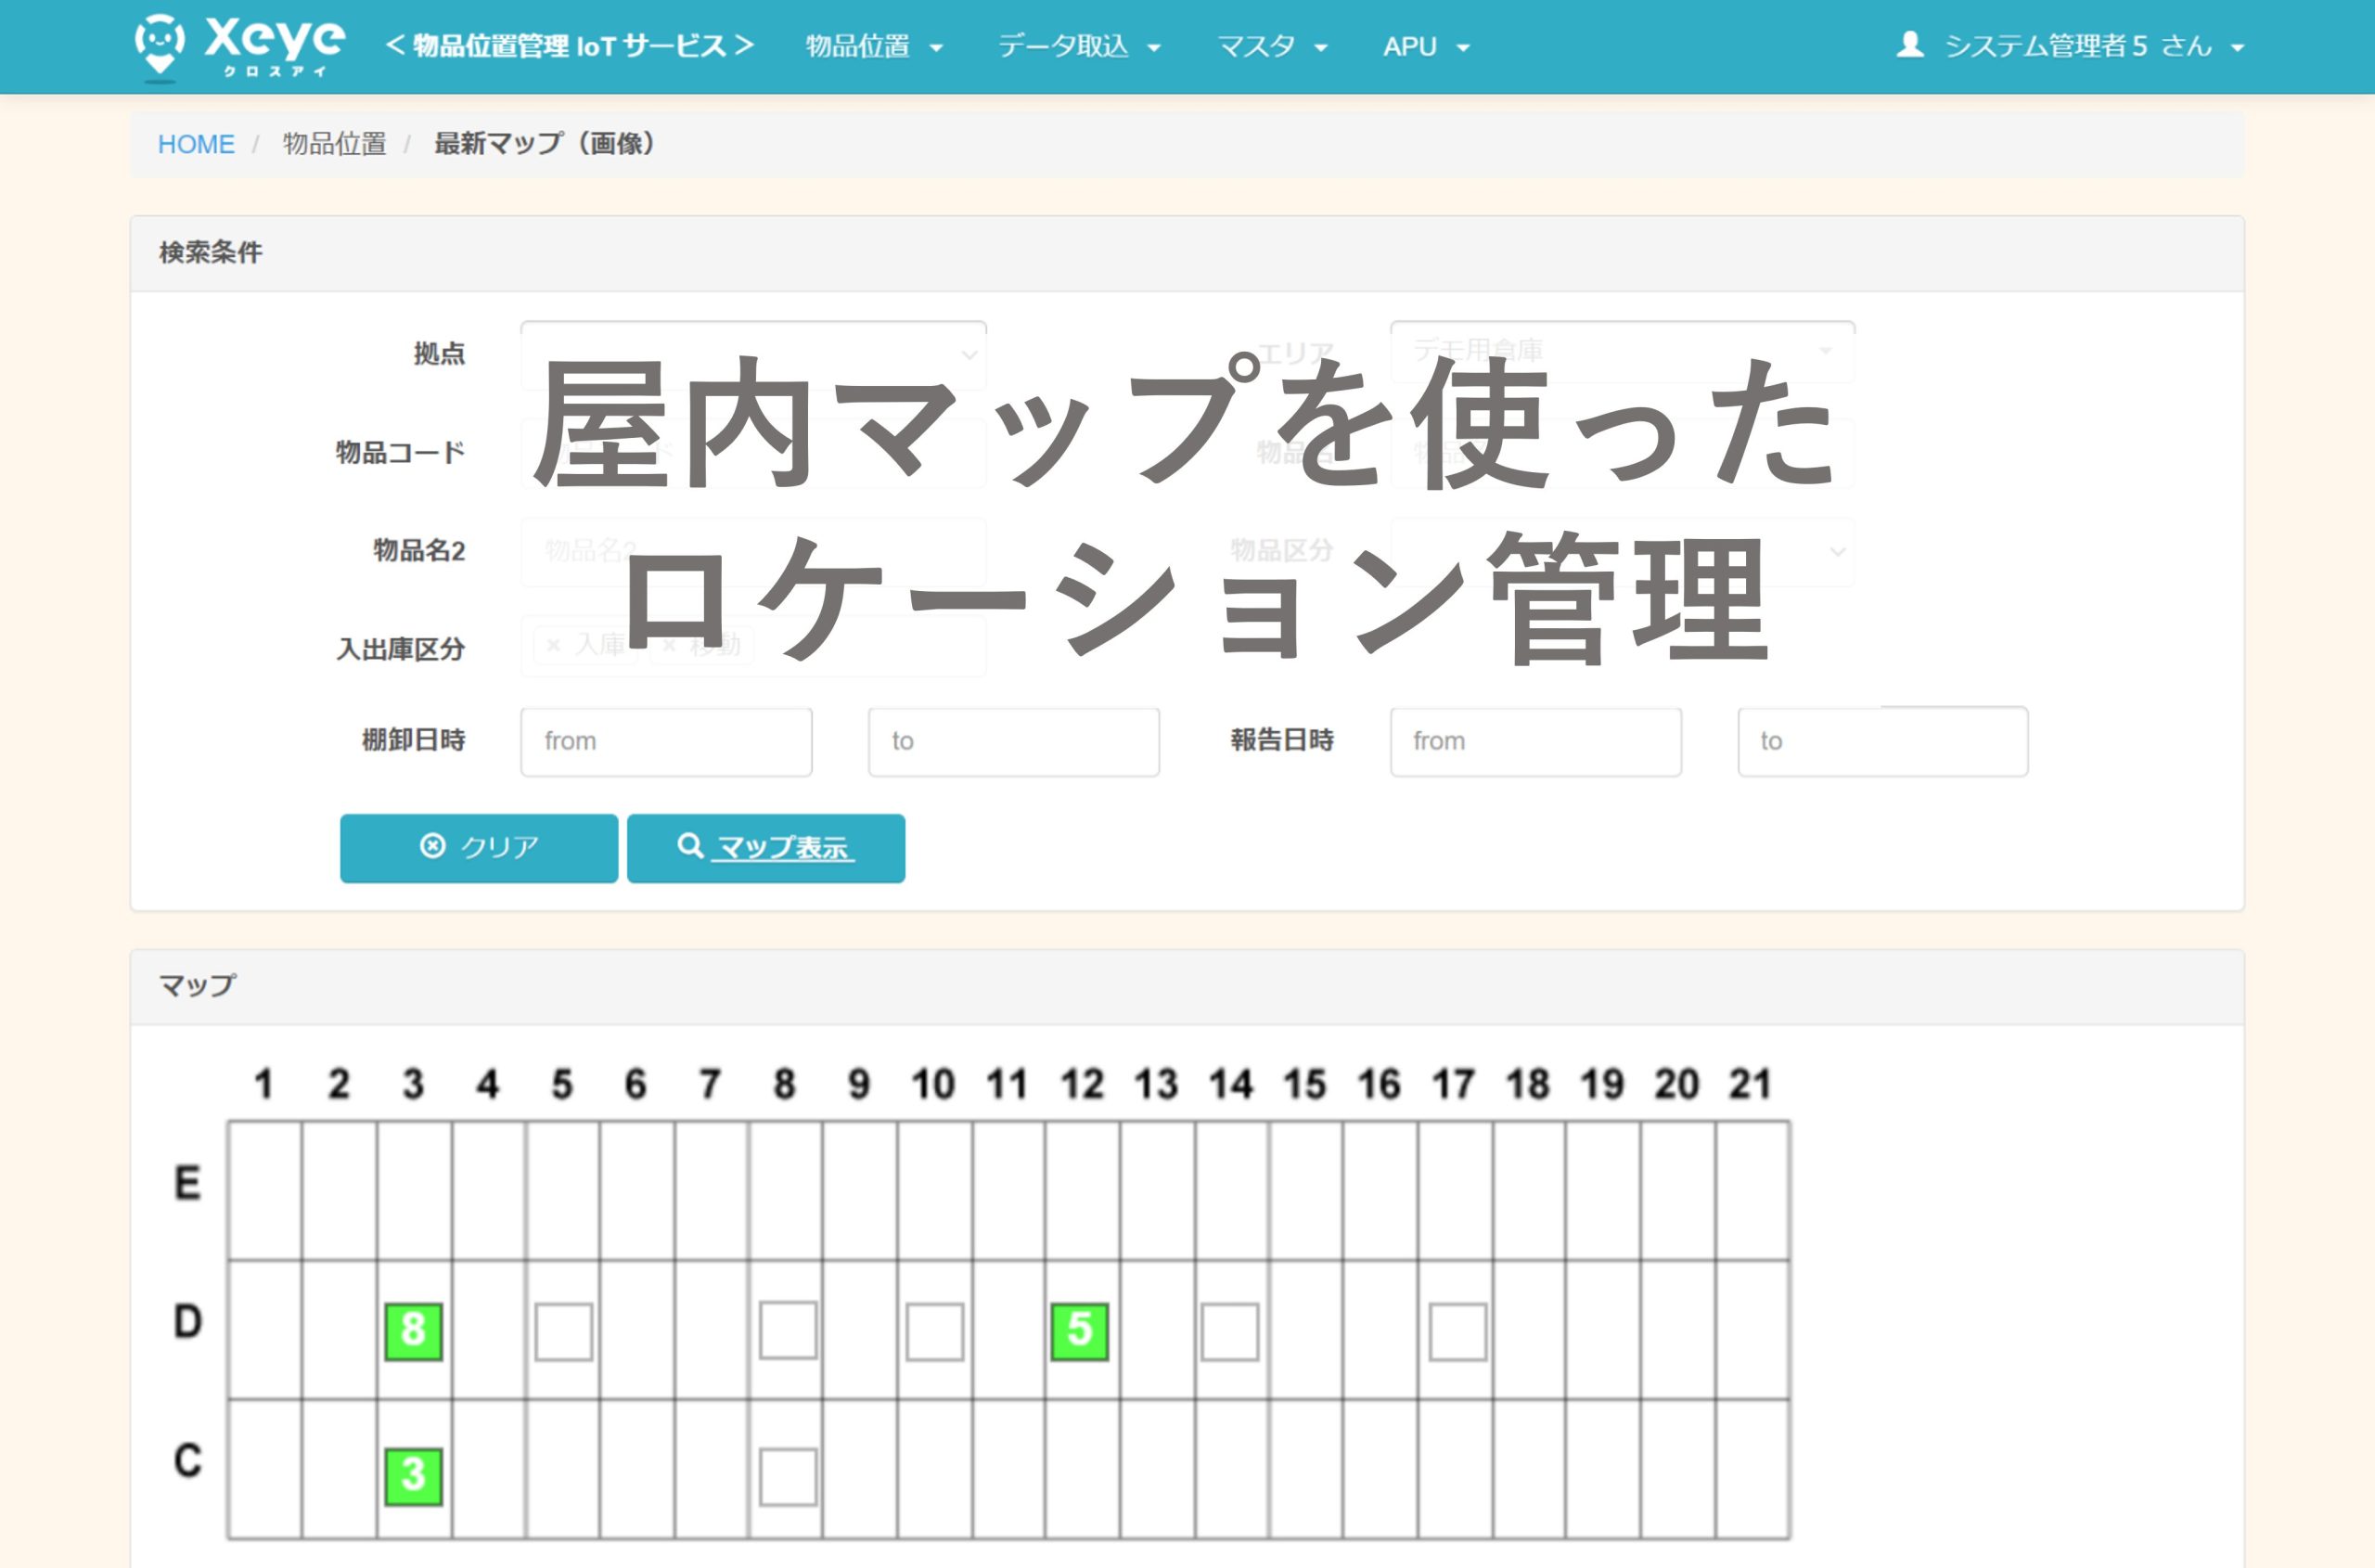Open the エリア dropdown
This screenshot has height=1568, width=2375.
1621,351
